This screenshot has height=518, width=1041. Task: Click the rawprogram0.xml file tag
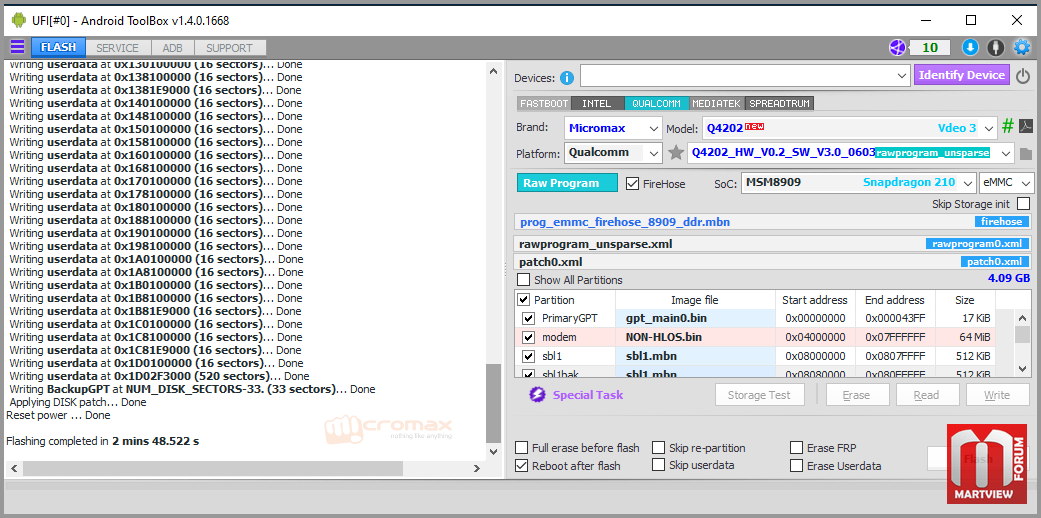coord(978,244)
